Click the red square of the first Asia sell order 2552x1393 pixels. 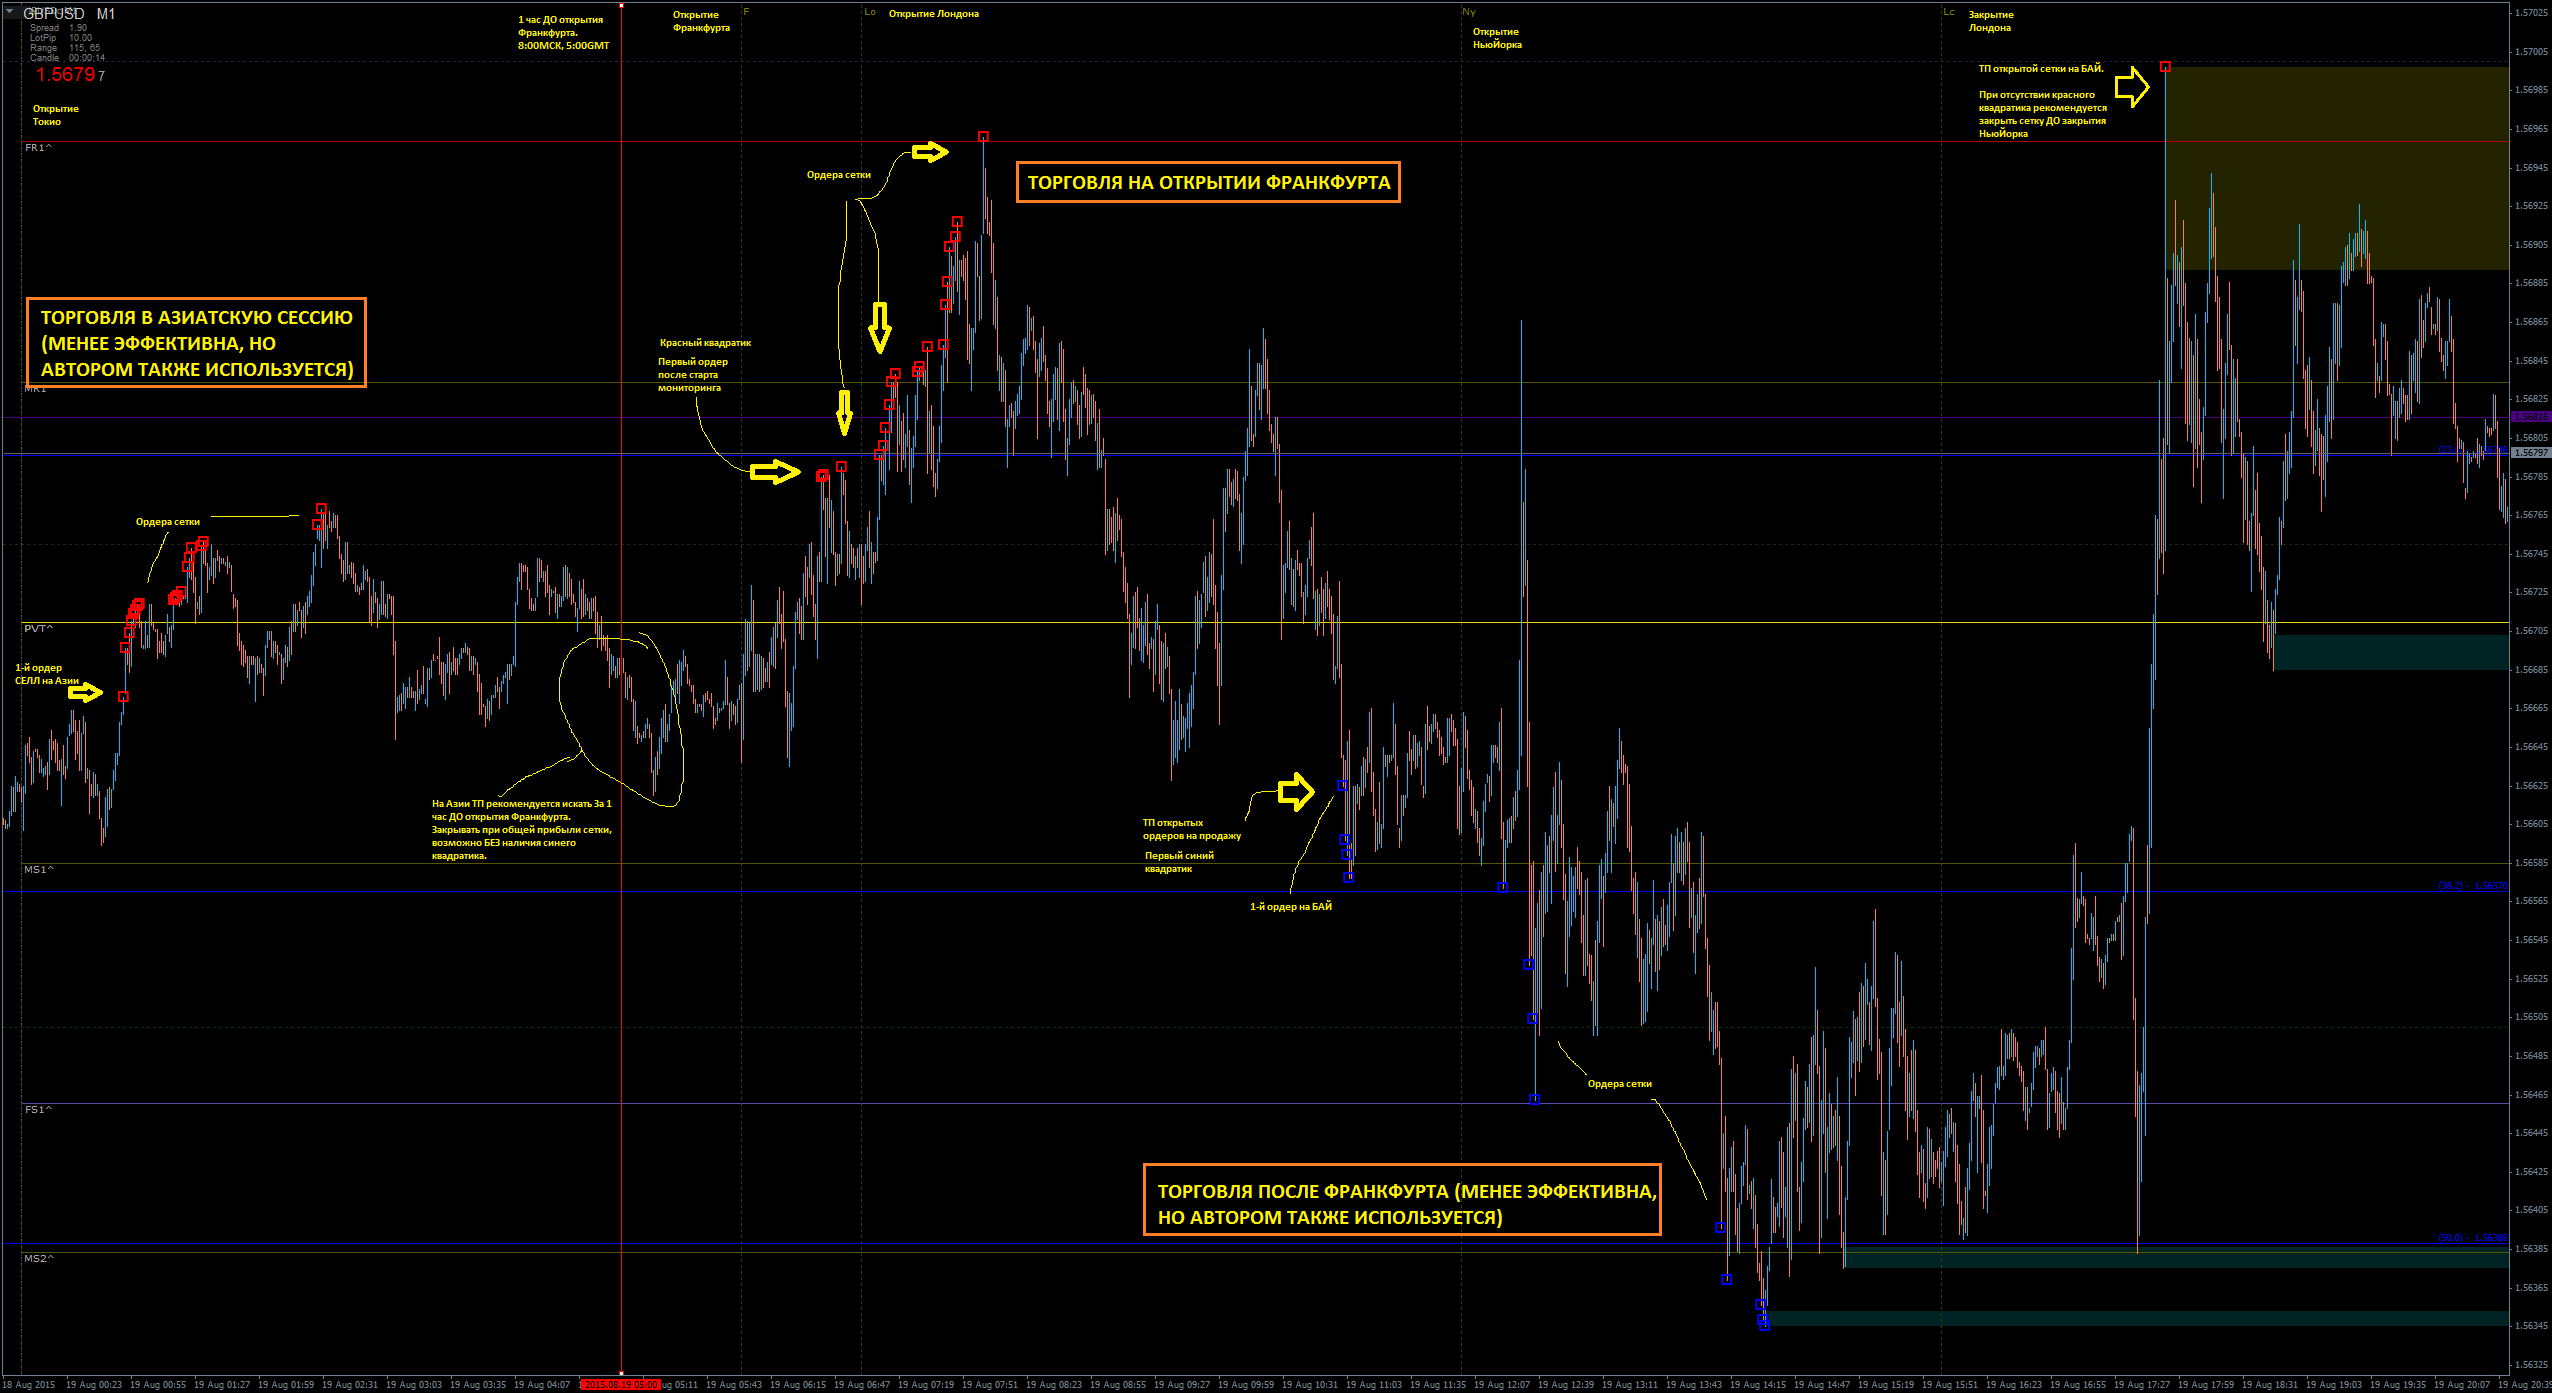tap(123, 697)
